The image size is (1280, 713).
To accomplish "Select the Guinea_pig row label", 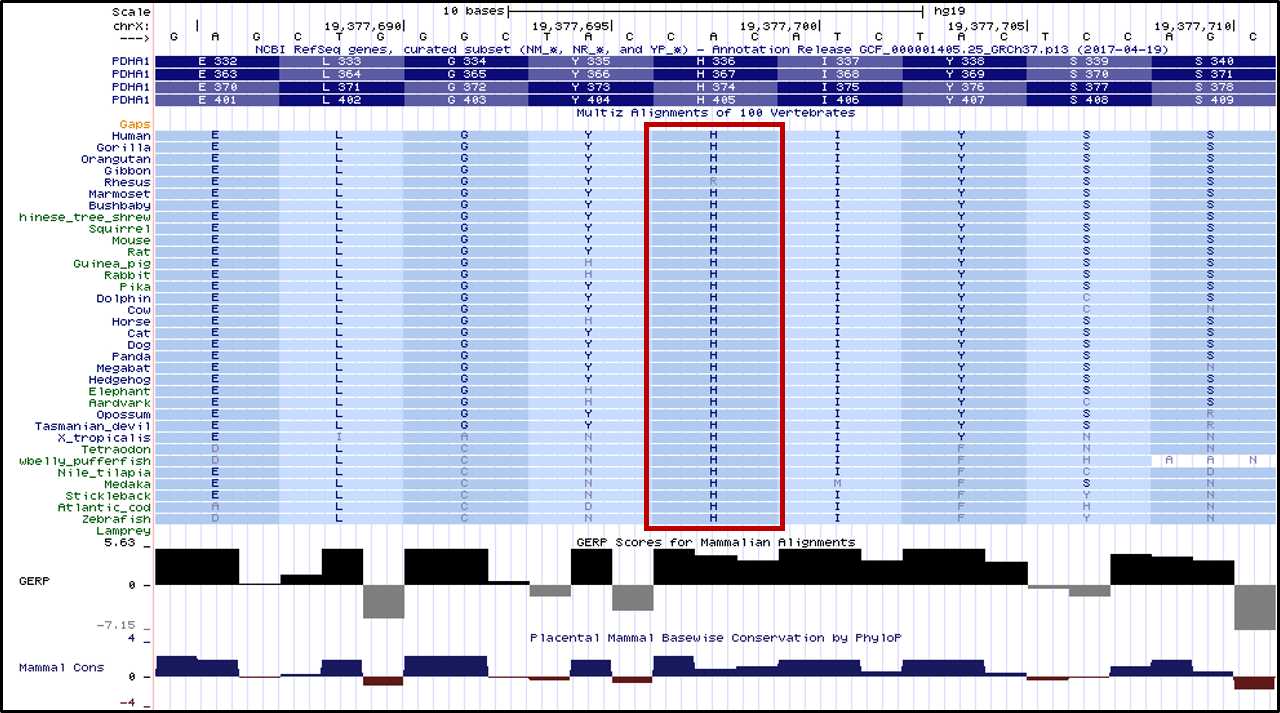I will click(113, 264).
